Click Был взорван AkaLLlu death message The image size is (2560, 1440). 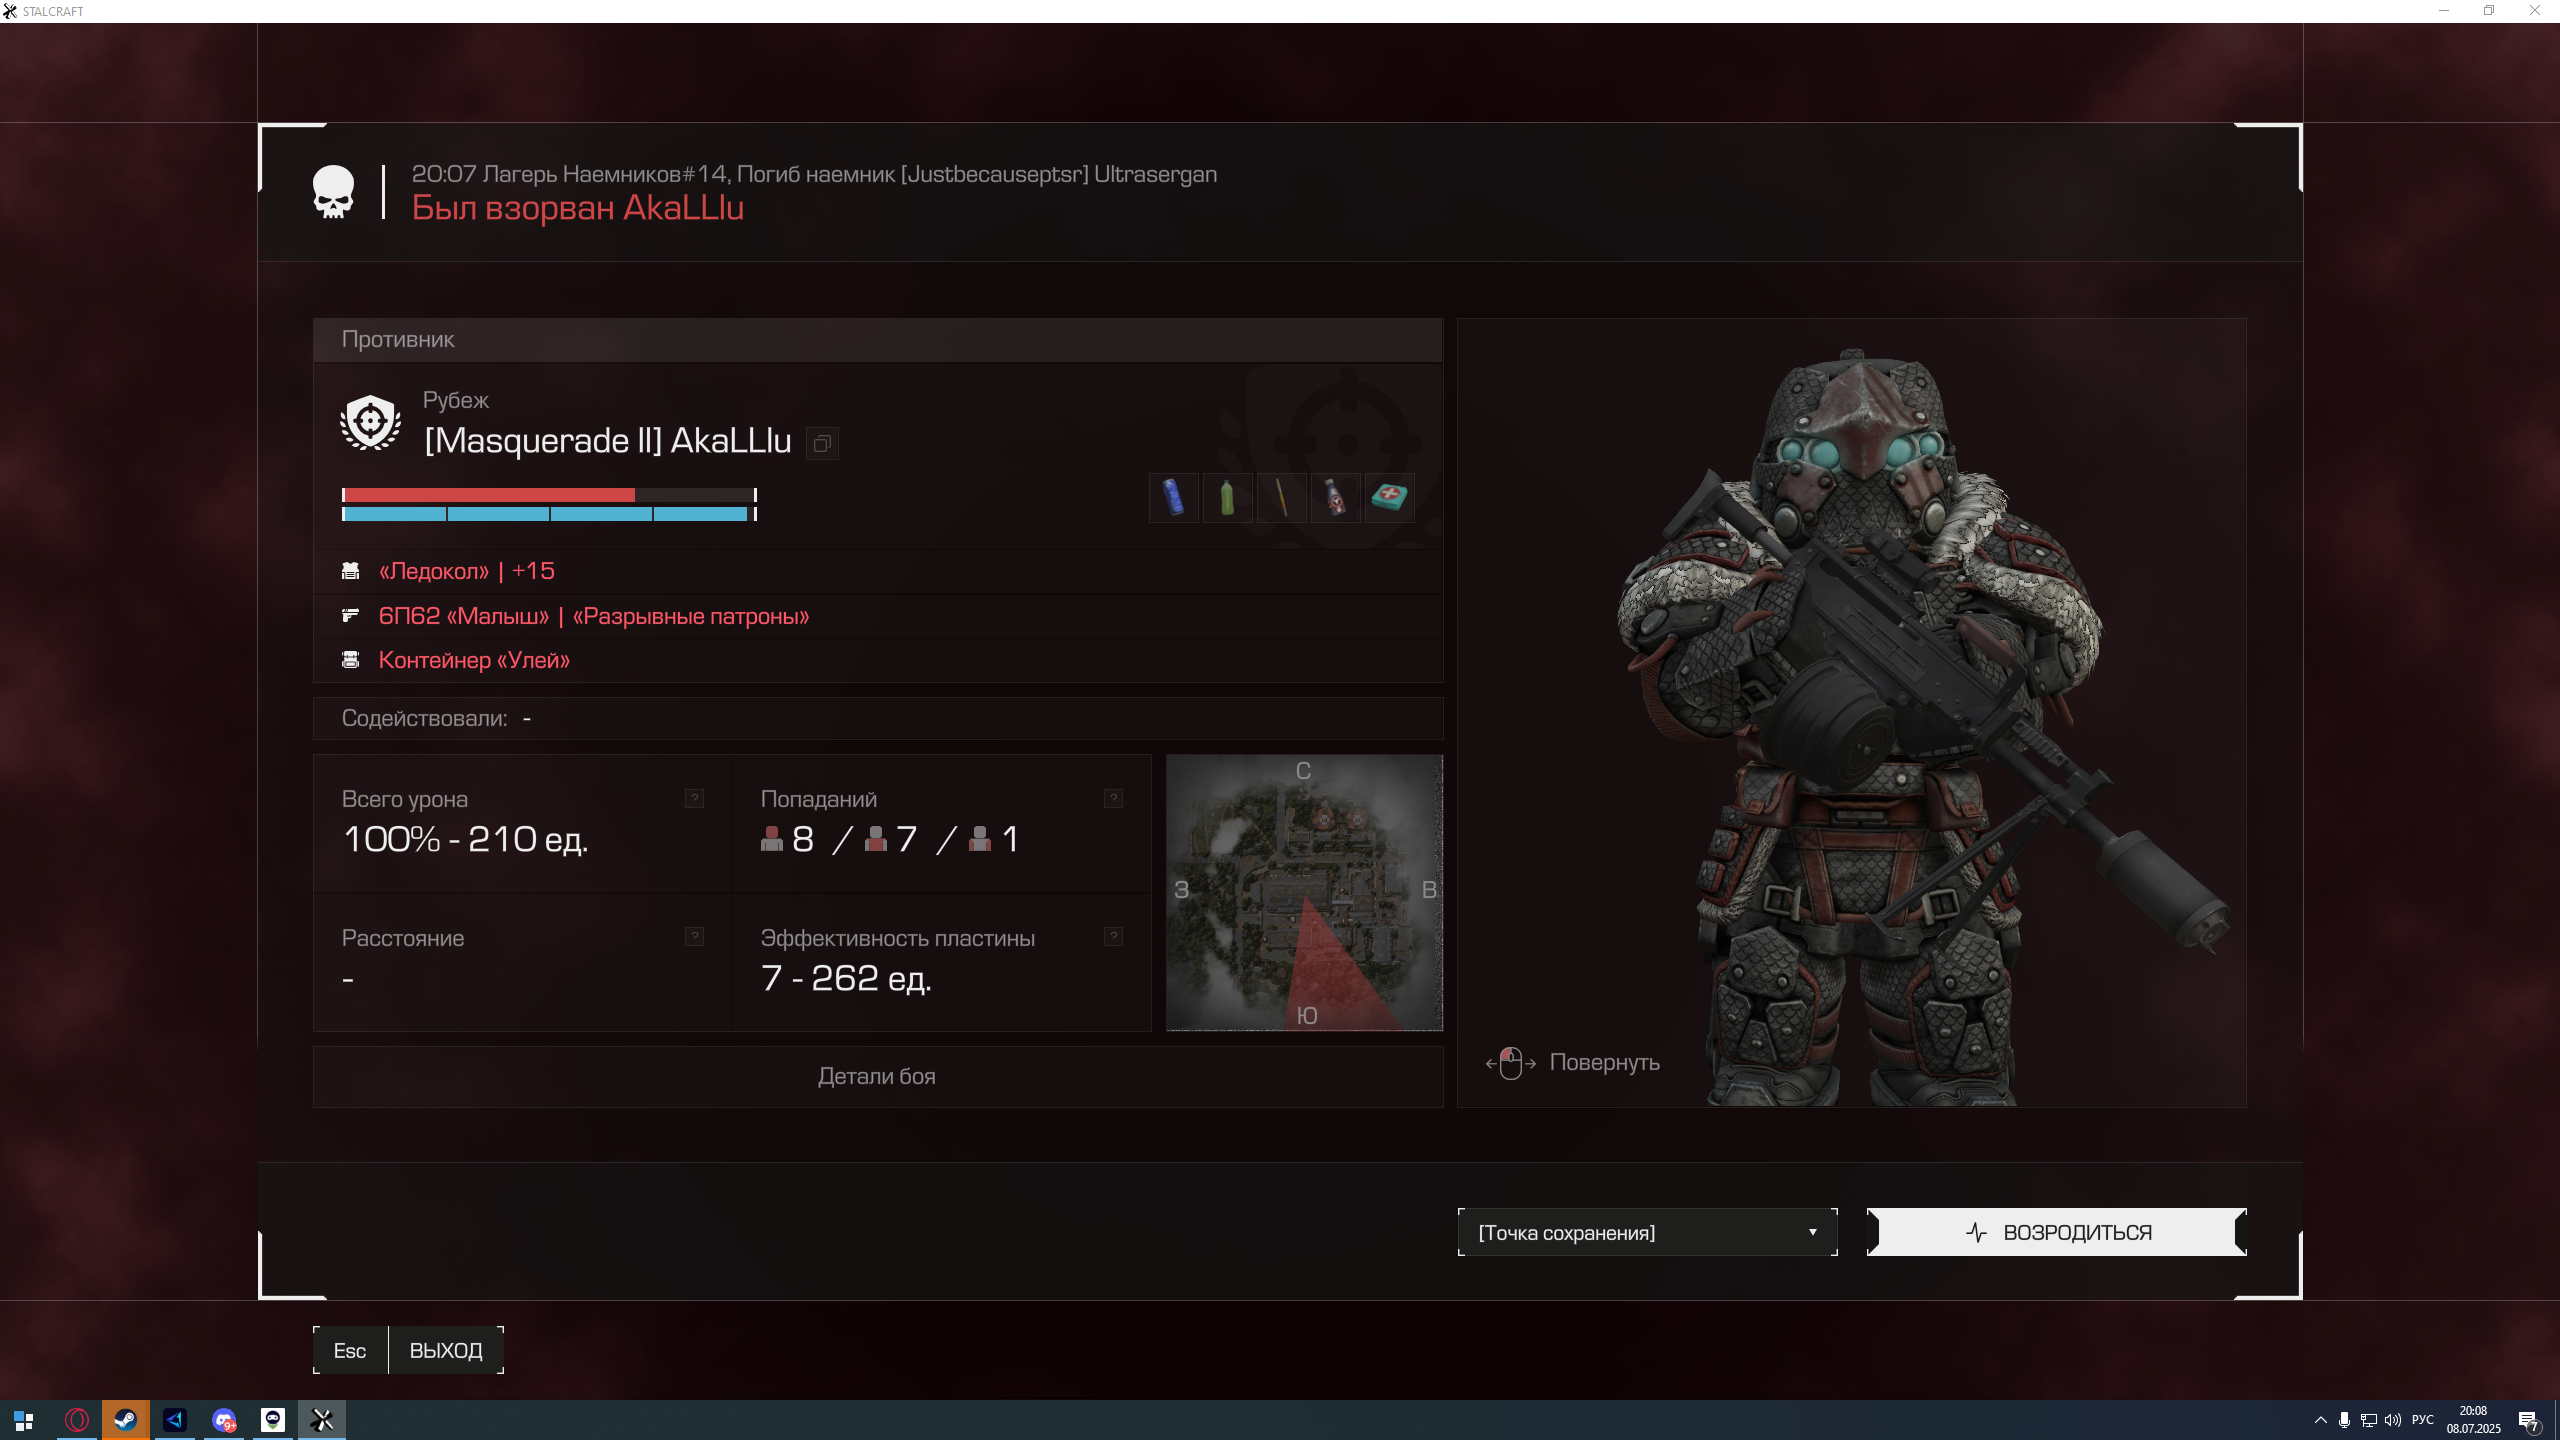(578, 208)
